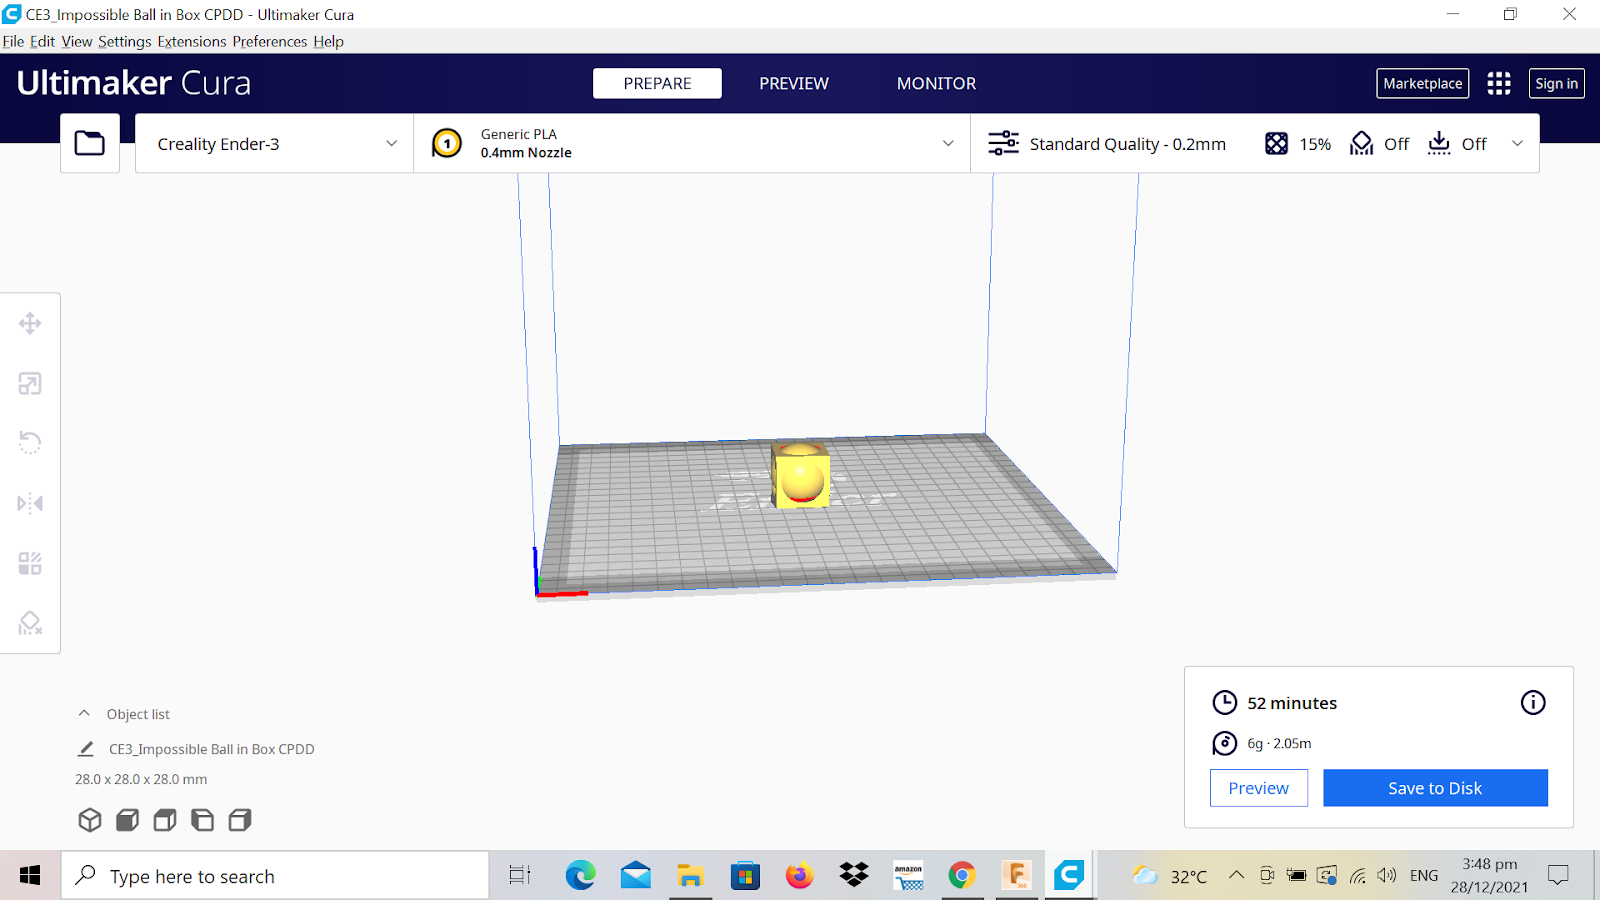This screenshot has height=900, width=1600.
Task: Click the weather 32°C widget
Action: (1169, 876)
